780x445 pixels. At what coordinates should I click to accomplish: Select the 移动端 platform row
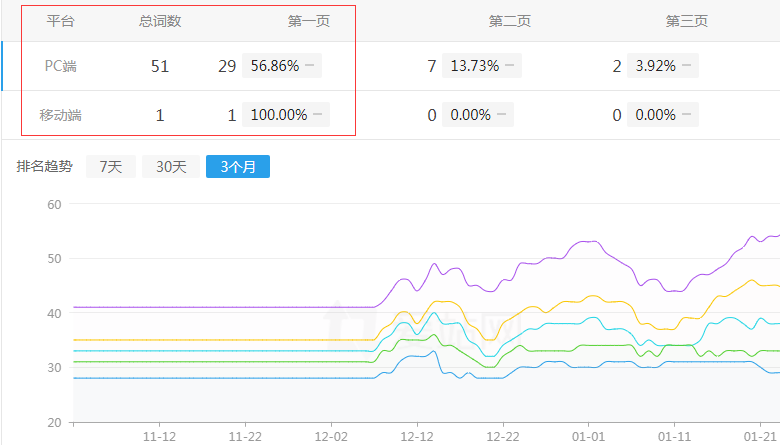(61, 115)
